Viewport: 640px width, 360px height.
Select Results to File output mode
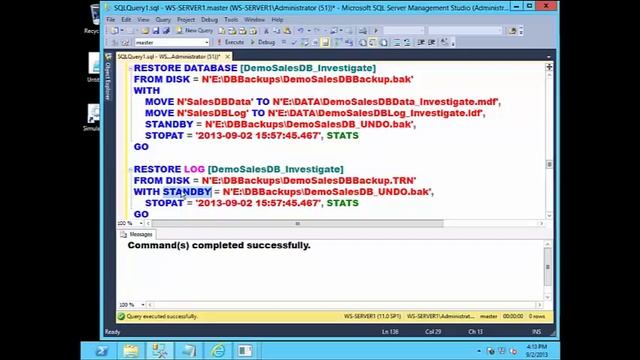pos(383,42)
